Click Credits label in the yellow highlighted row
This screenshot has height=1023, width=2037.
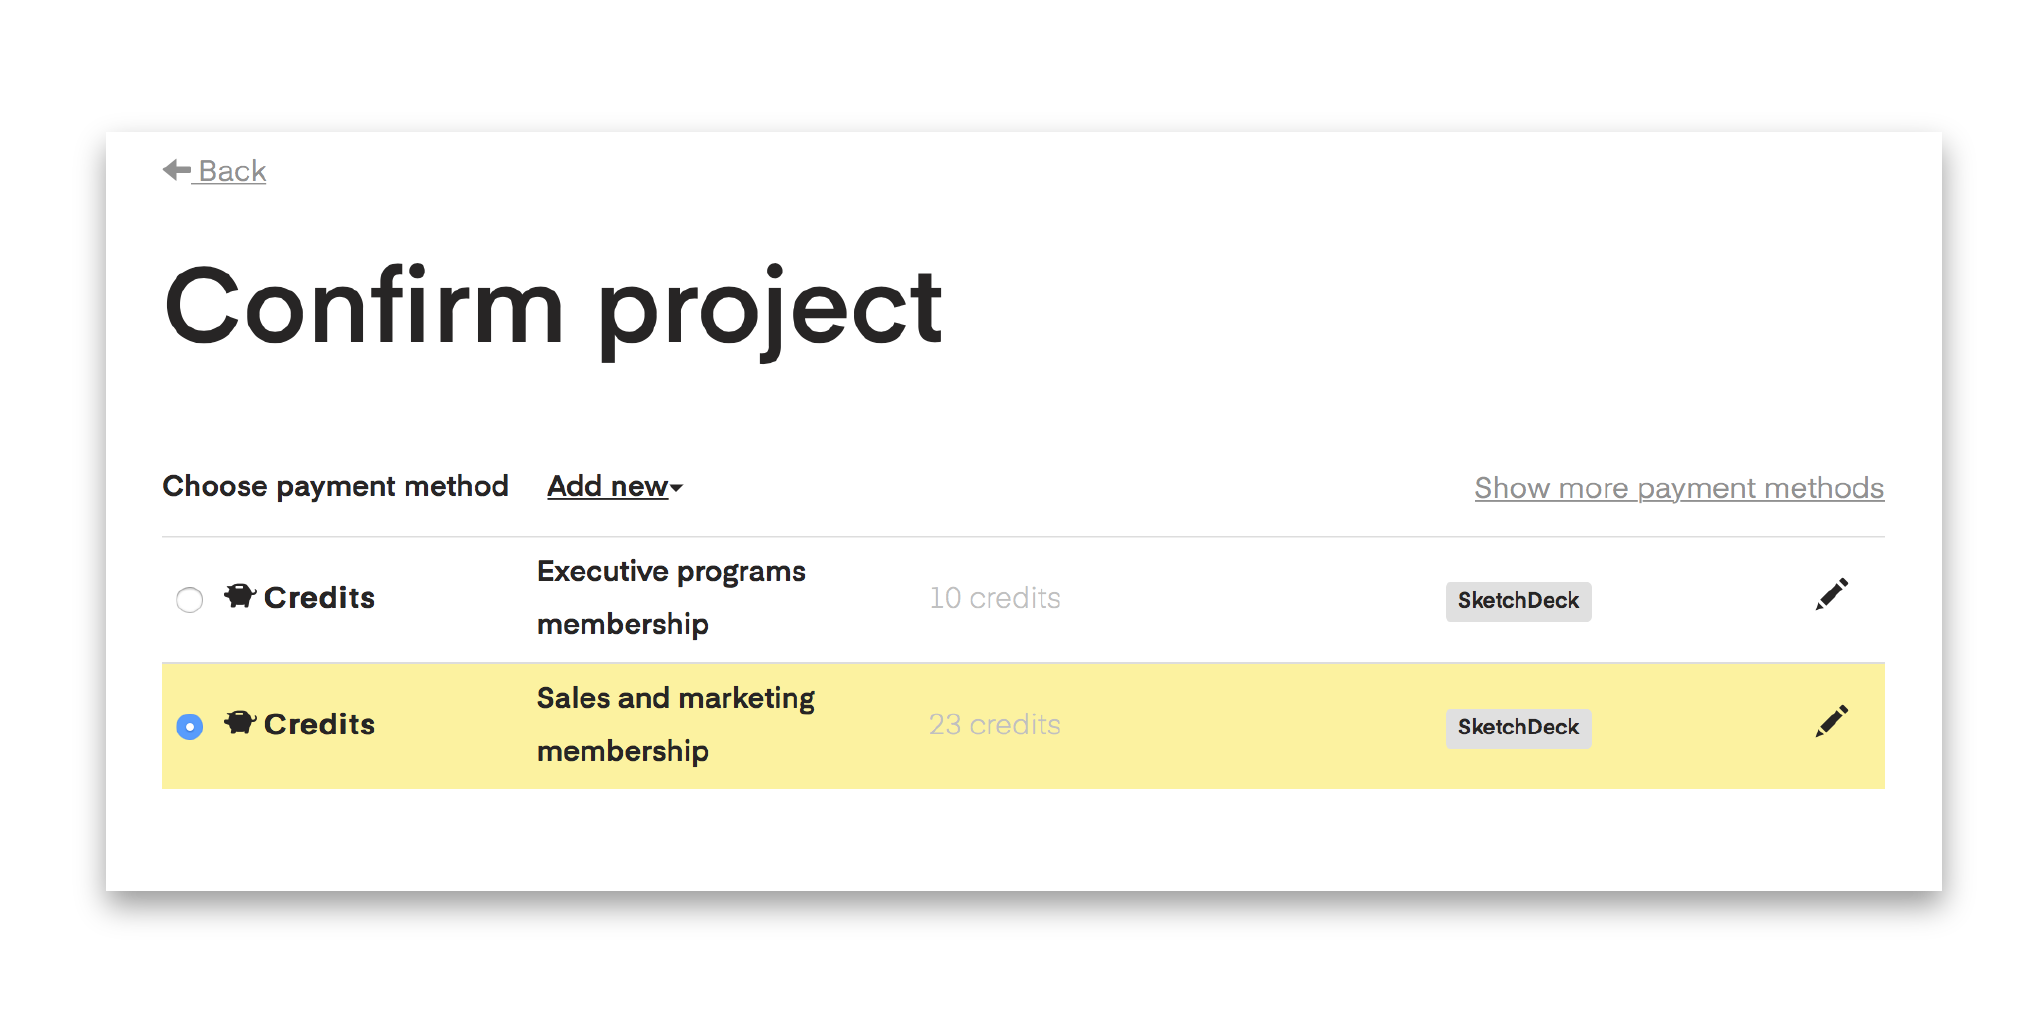(319, 724)
